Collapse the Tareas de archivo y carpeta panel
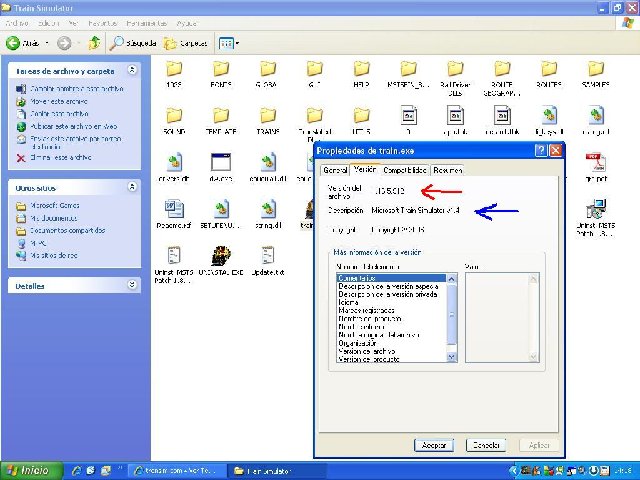Image resolution: width=640 pixels, height=480 pixels. click(x=133, y=71)
